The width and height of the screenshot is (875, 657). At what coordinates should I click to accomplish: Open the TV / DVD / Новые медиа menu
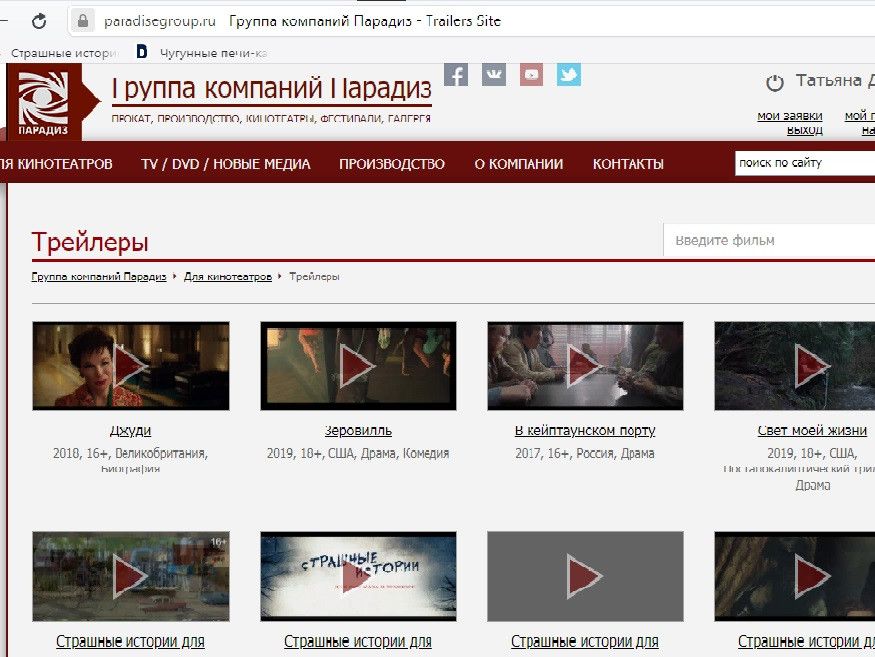(226, 164)
